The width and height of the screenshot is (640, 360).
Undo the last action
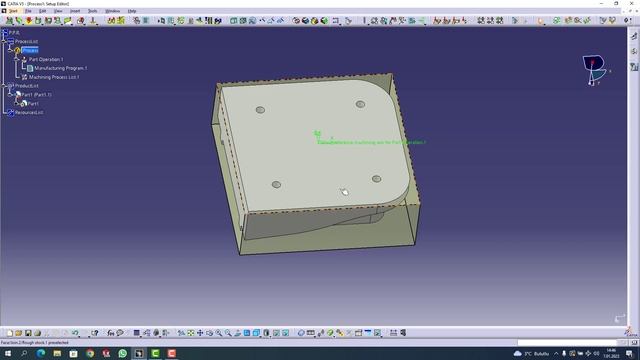tap(76, 333)
